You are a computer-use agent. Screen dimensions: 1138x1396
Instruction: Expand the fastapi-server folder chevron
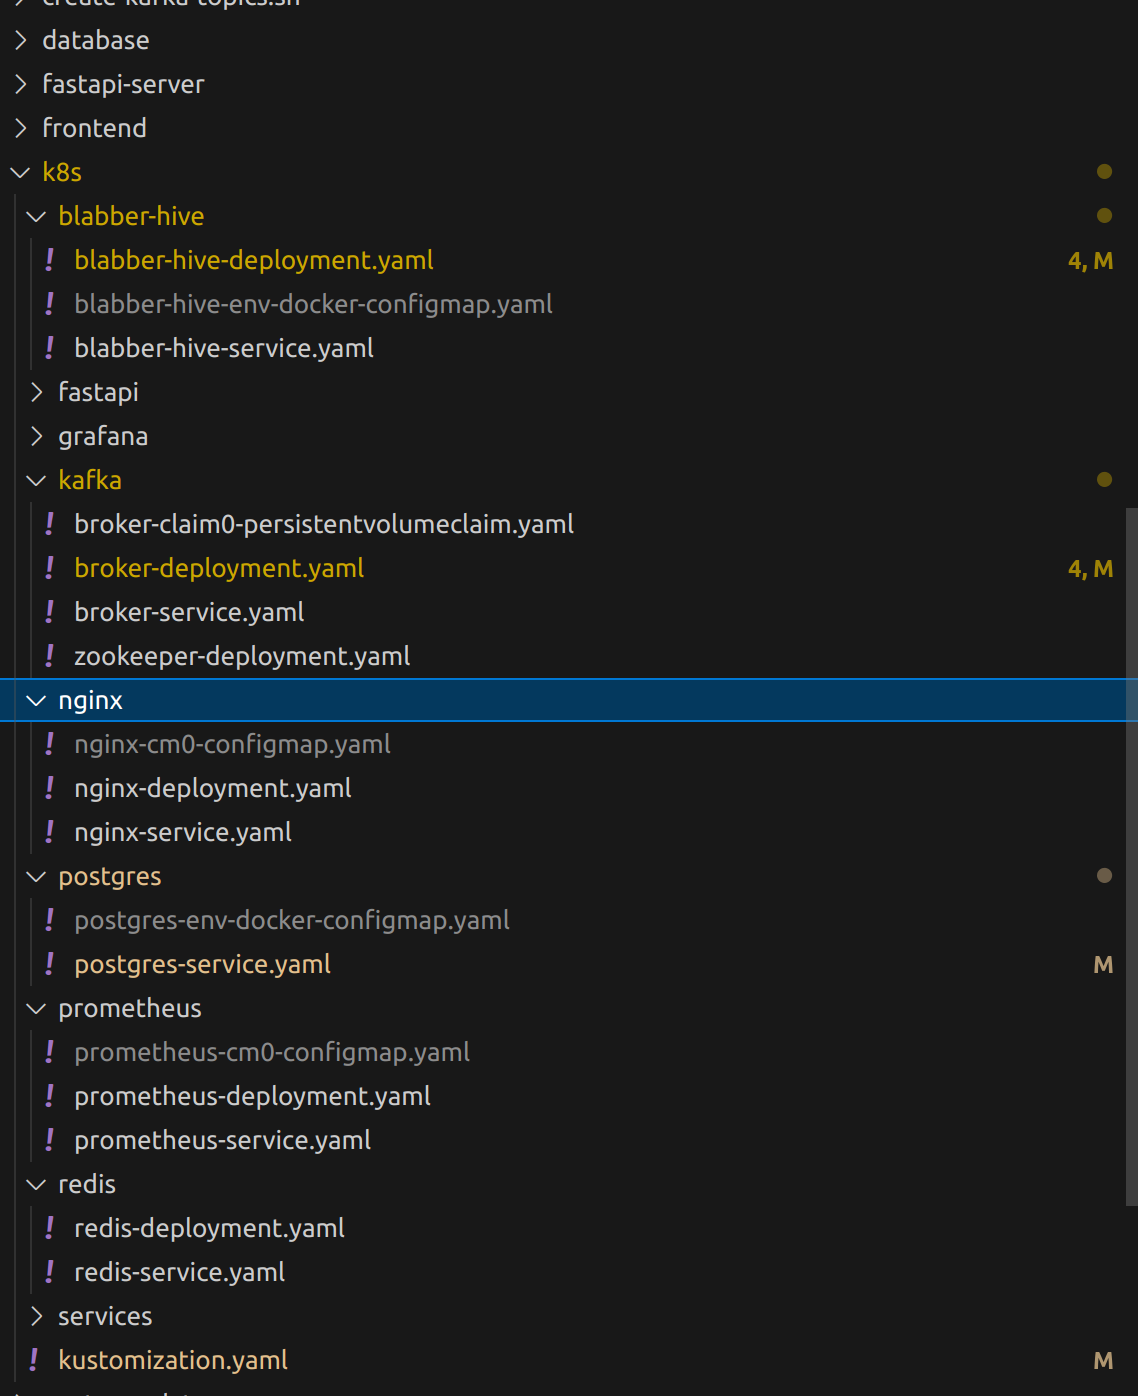click(x=21, y=84)
